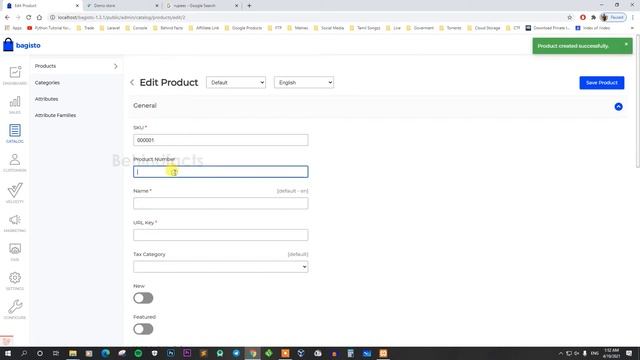This screenshot has height=360, width=640.
Task: Open the Cloud Storage bookmark folder
Action: pyautogui.click(x=484, y=28)
